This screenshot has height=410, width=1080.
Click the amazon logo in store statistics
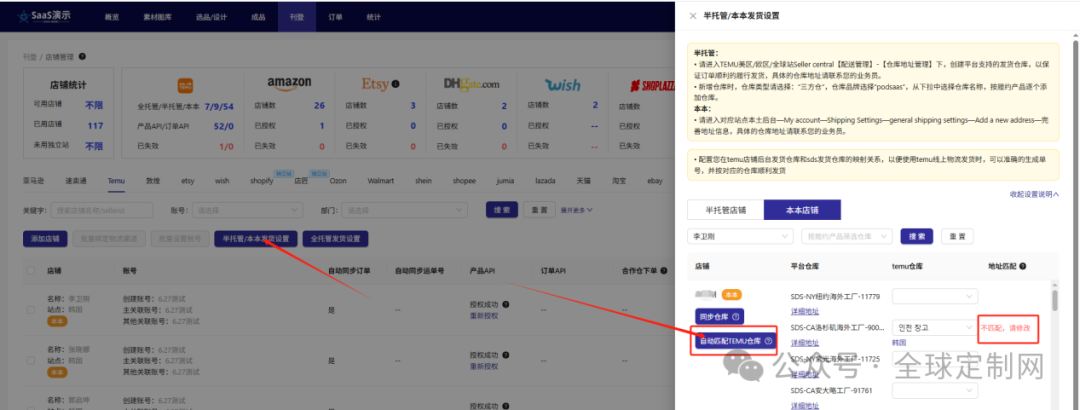point(289,83)
